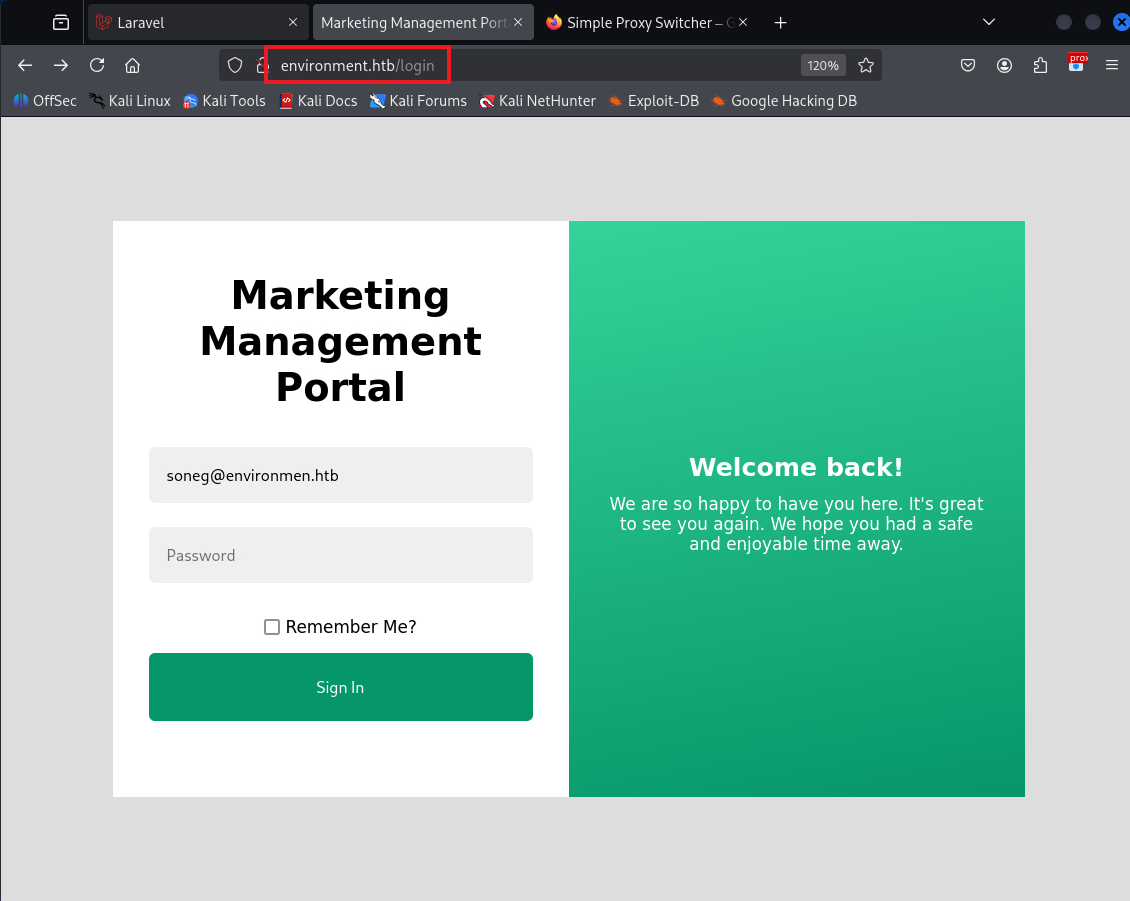Go to the browser Home page
This screenshot has width=1130, height=901.
coord(132,65)
